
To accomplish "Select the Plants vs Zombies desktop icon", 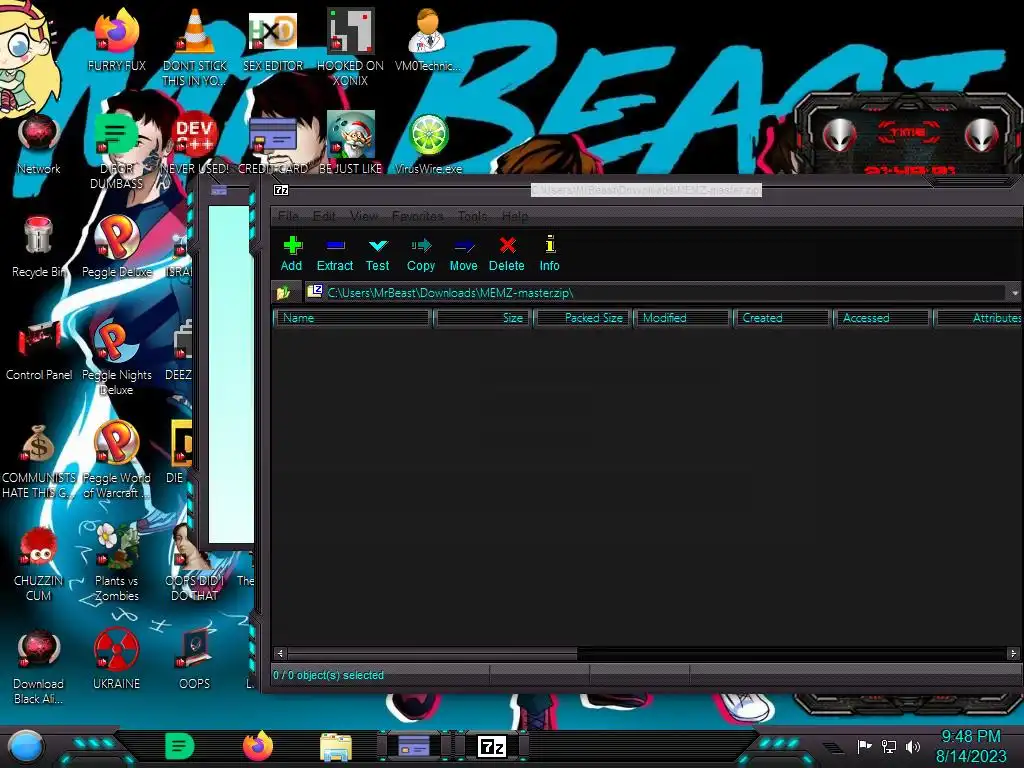I will 116,564.
